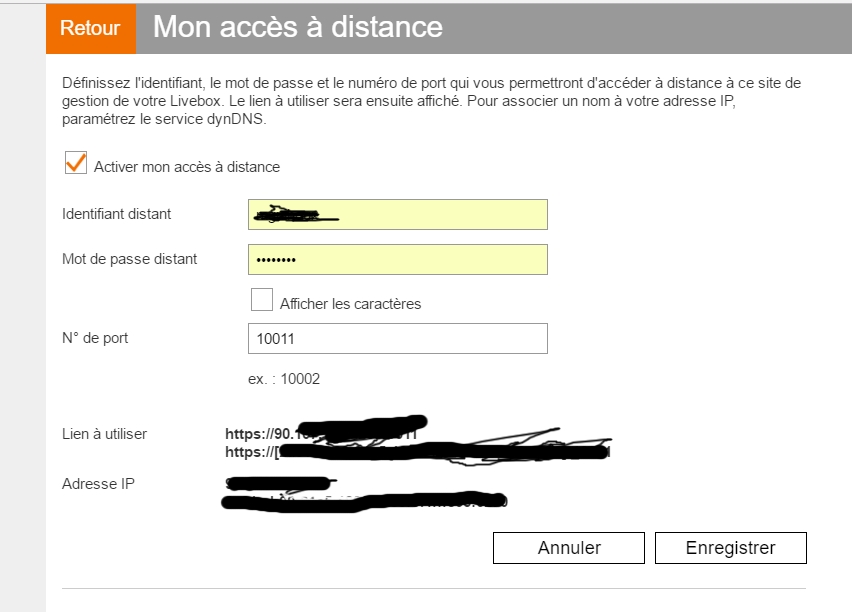Click the N° de port label
852x612 pixels.
point(95,338)
